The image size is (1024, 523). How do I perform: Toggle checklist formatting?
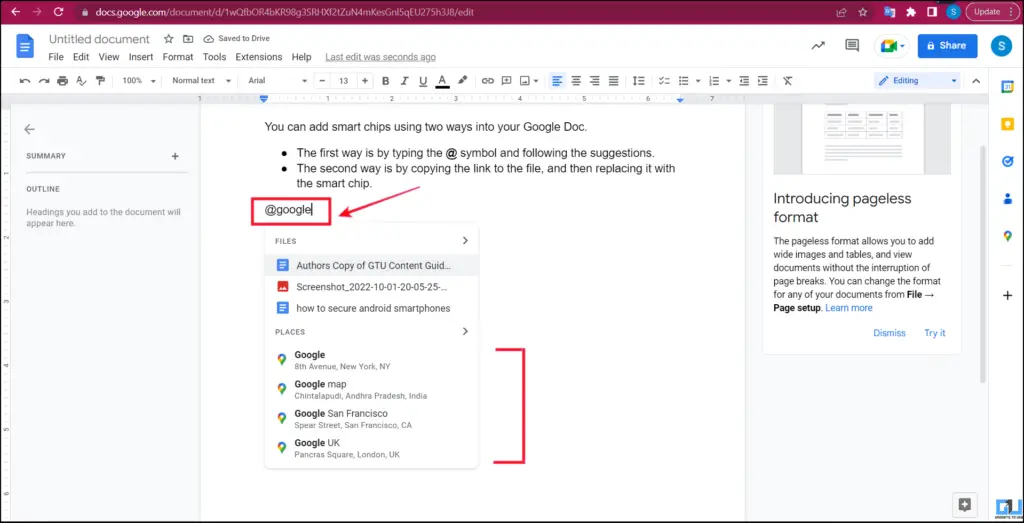[x=664, y=81]
